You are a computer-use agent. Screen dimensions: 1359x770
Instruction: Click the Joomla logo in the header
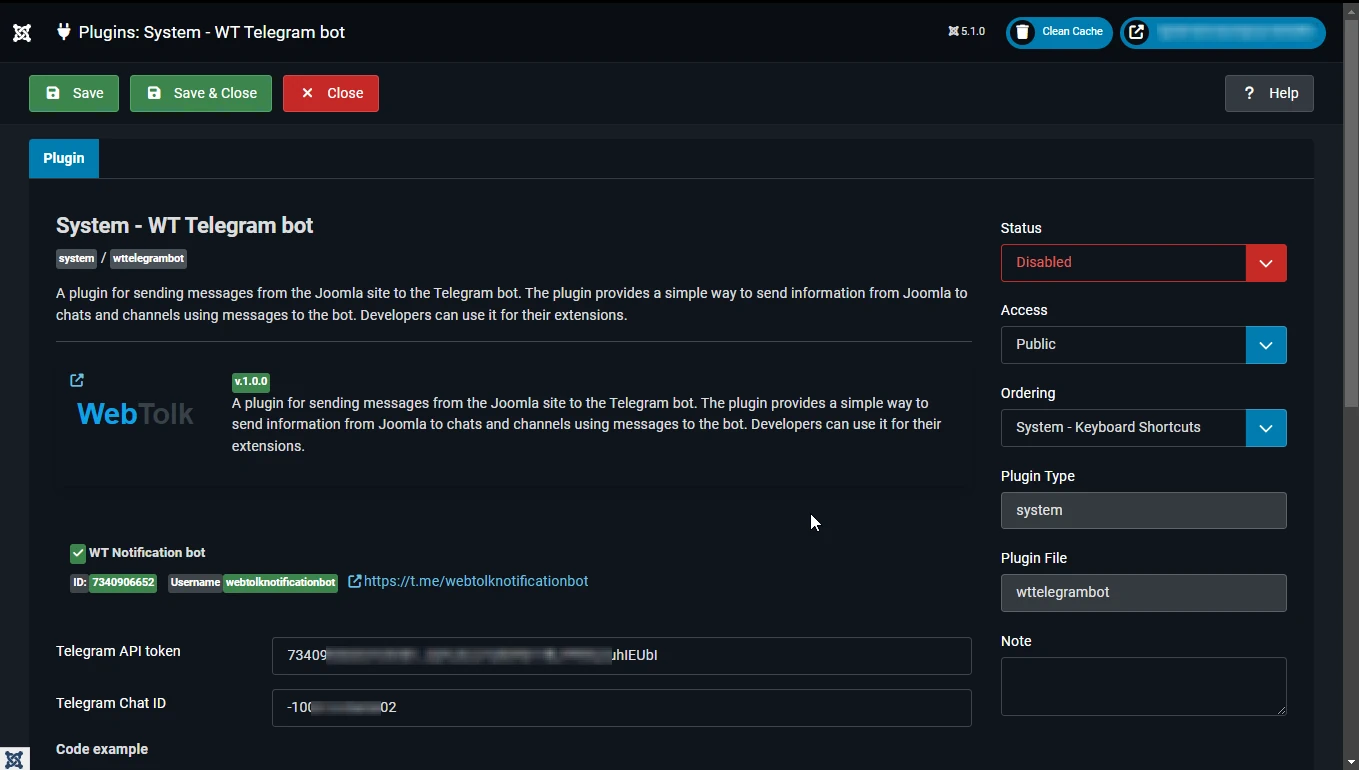pos(22,32)
